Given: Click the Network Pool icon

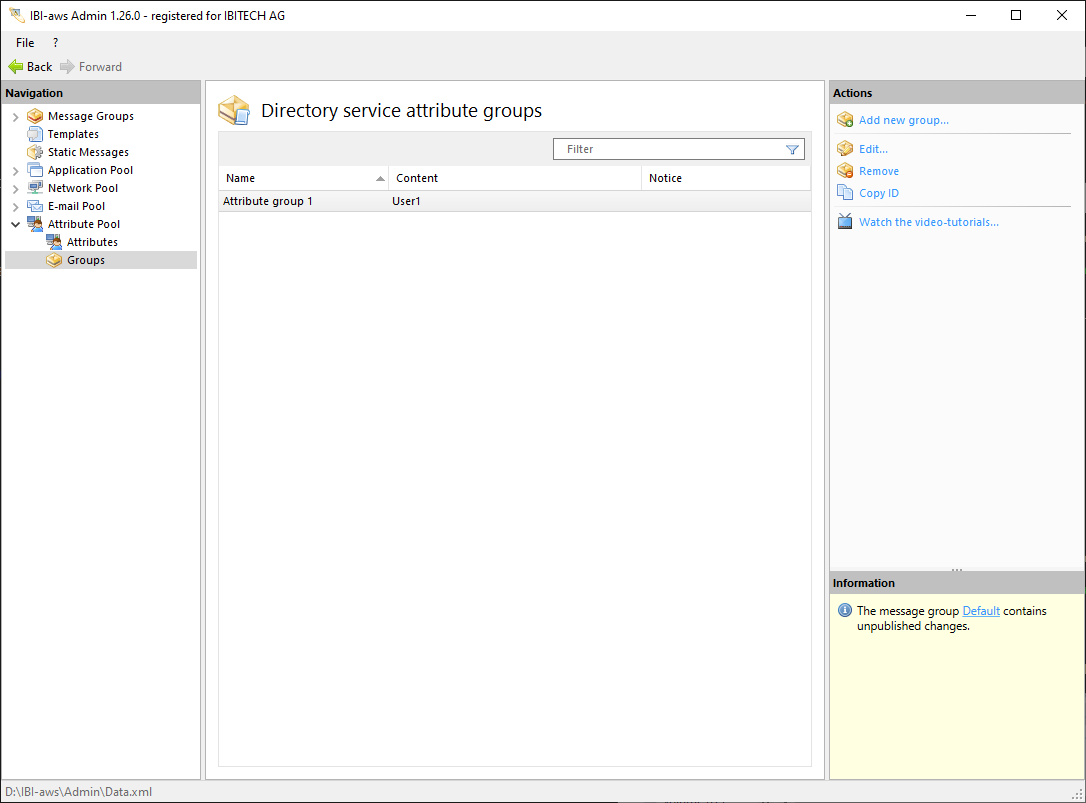Looking at the screenshot, I should [35, 188].
